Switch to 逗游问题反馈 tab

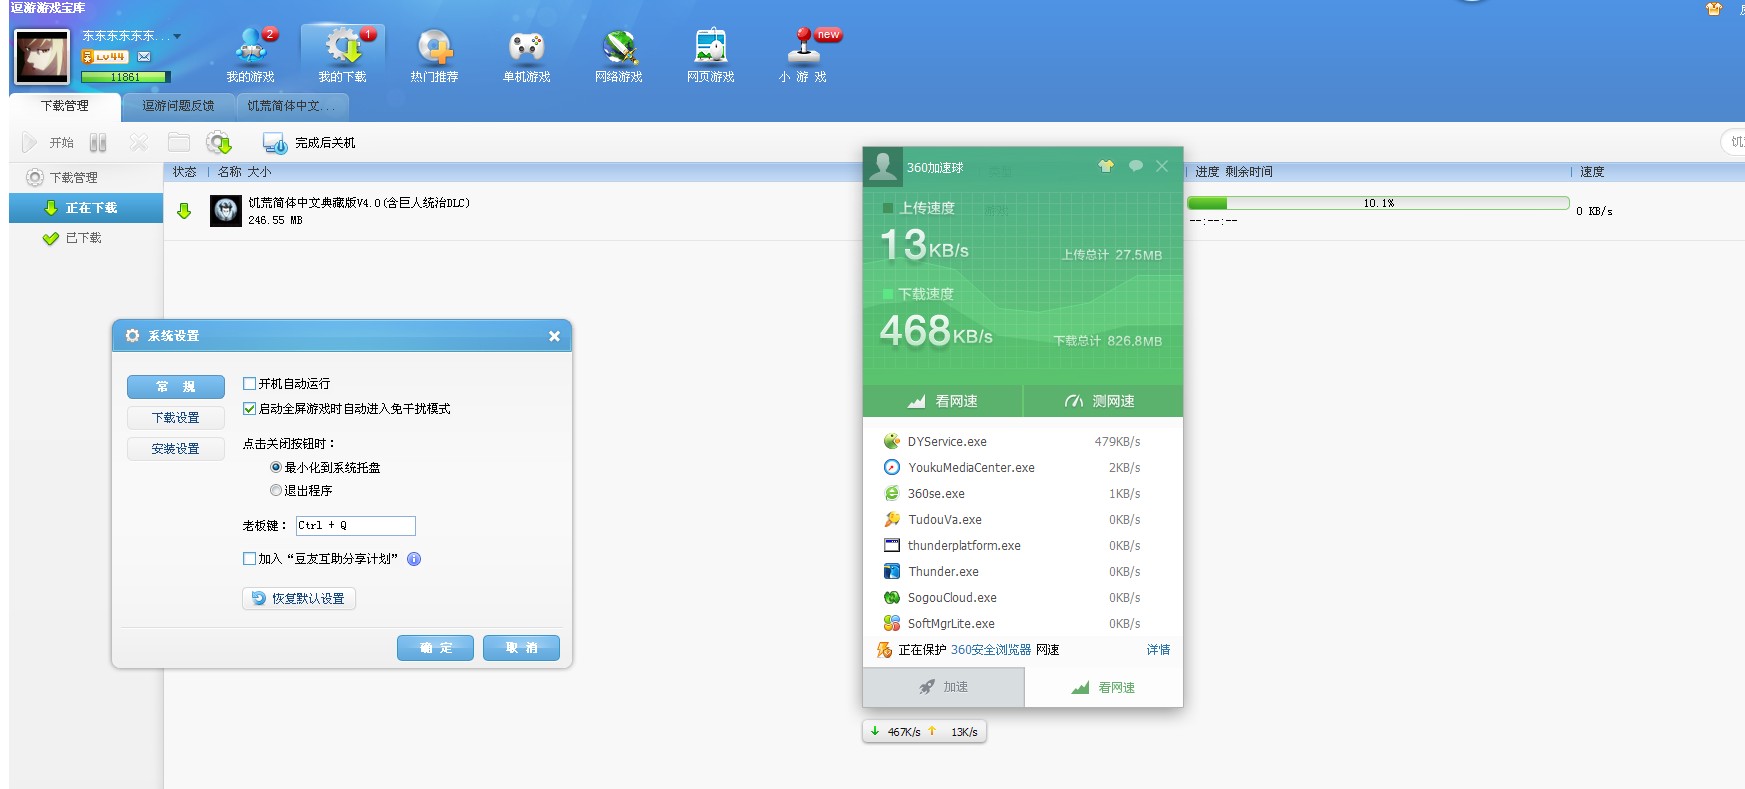(x=178, y=106)
